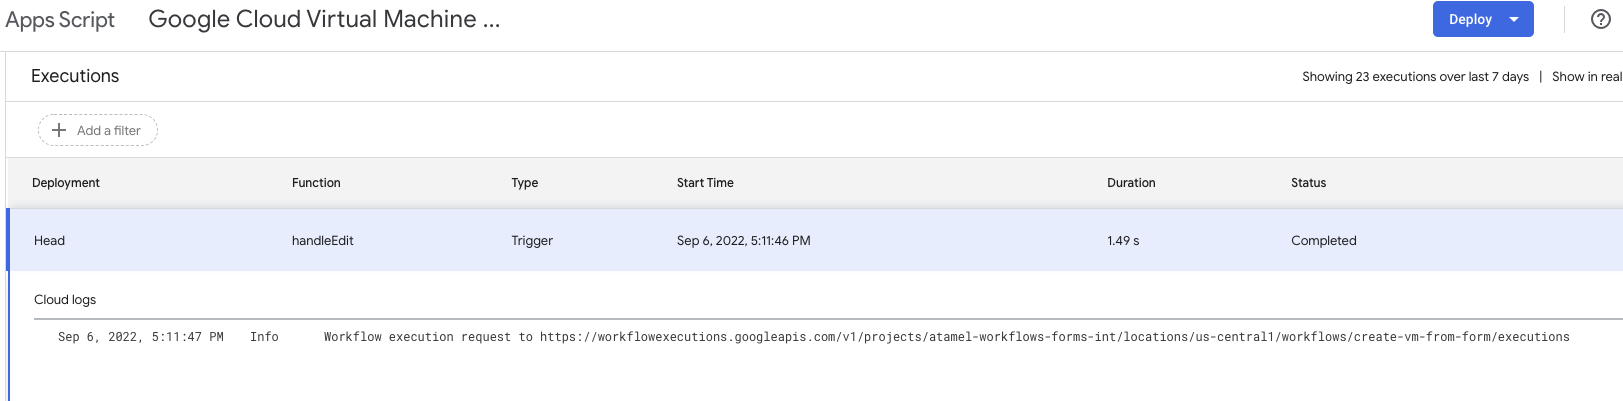Click the Type column header
The width and height of the screenshot is (1623, 401).
pos(525,183)
